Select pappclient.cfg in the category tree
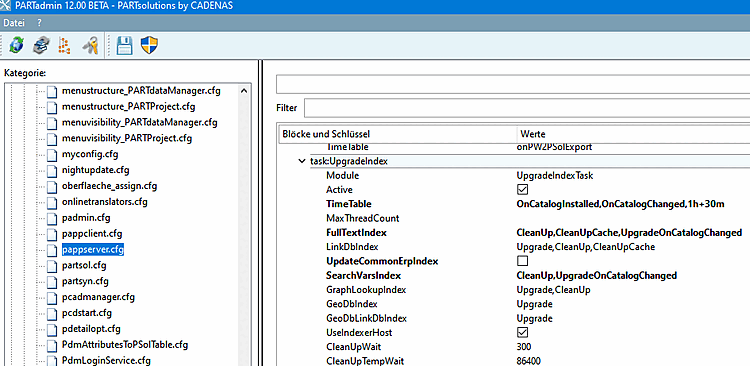This screenshot has width=750, height=366. 92,234
